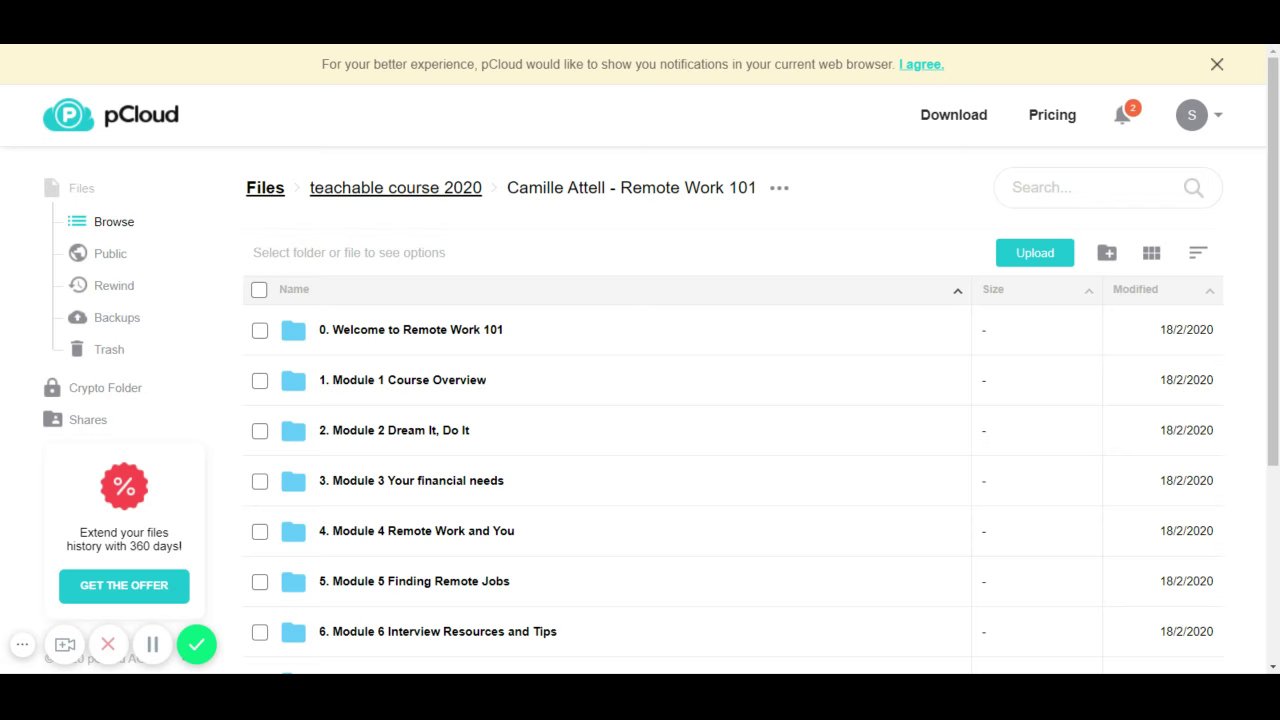Open Trash in the sidebar
Viewport: 1280px width, 720px height.
click(109, 350)
